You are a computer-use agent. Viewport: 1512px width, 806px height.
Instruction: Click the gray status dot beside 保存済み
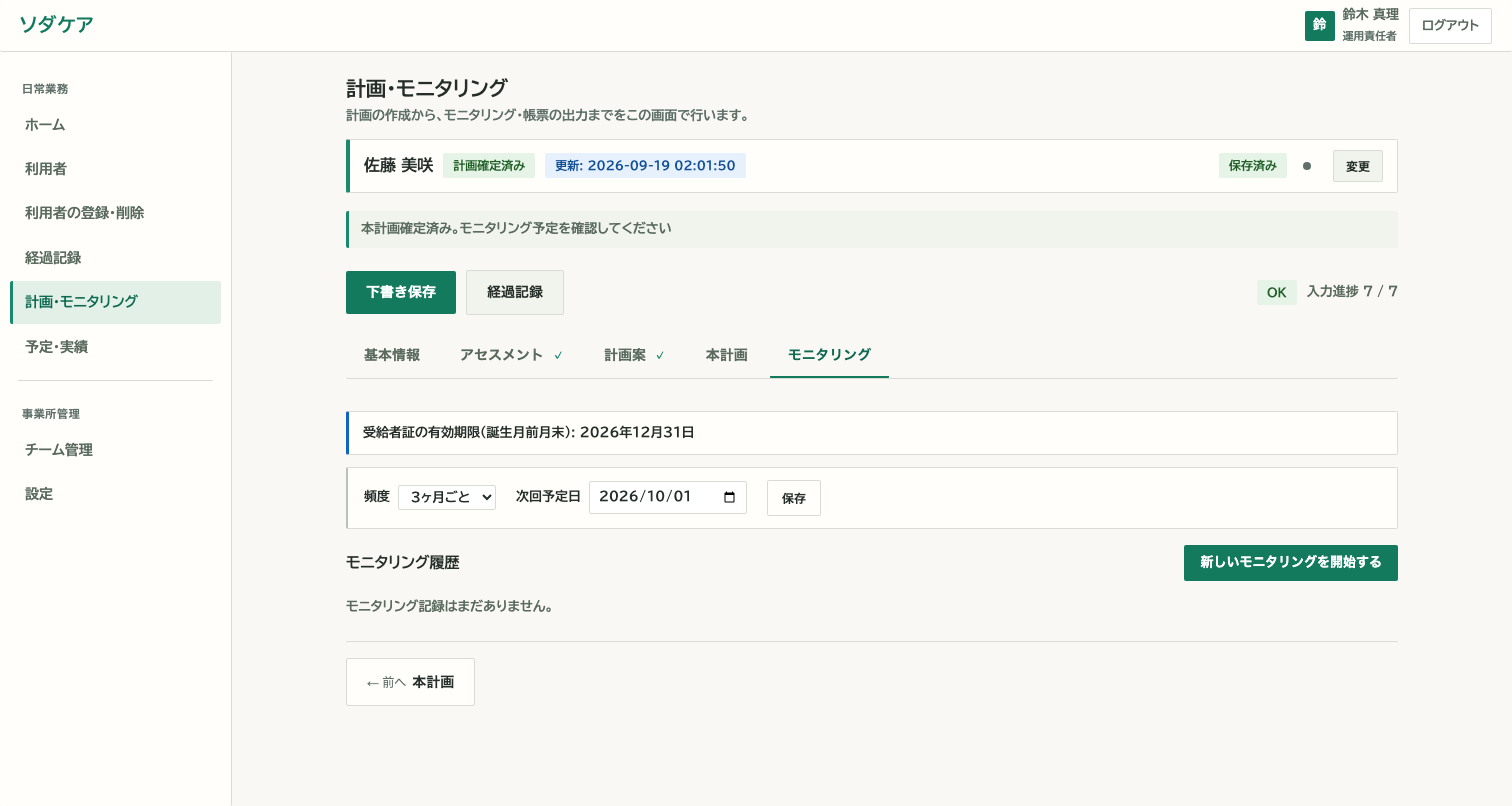[1307, 166]
